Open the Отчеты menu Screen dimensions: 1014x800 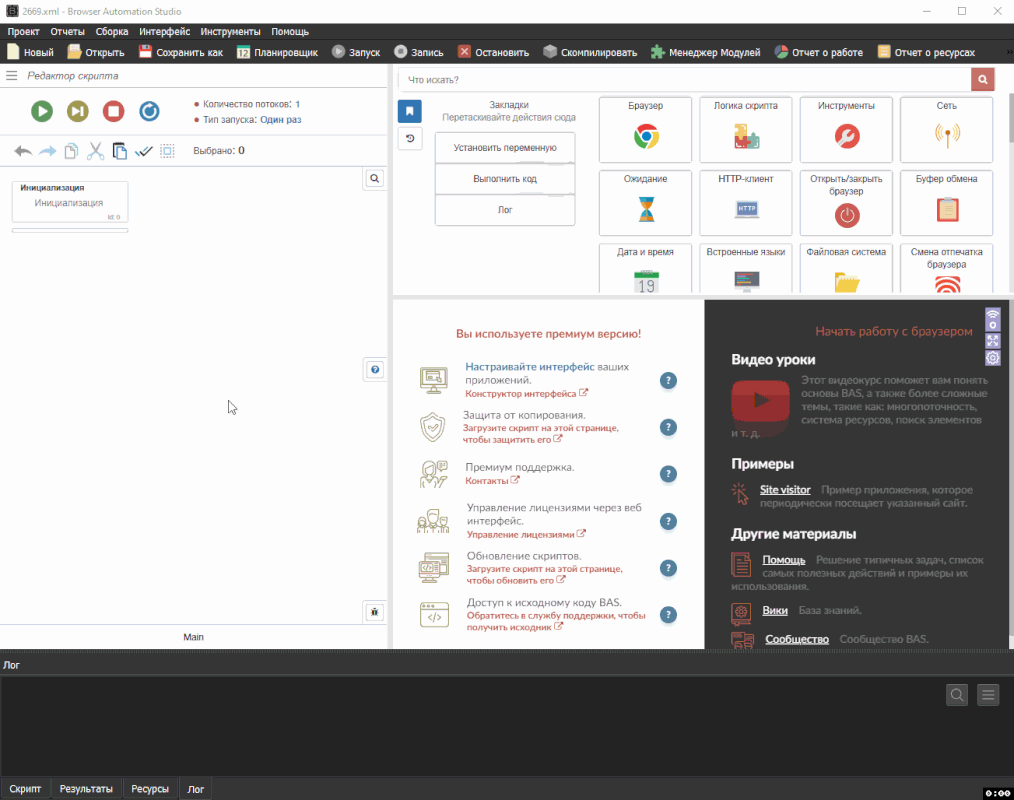coord(67,32)
